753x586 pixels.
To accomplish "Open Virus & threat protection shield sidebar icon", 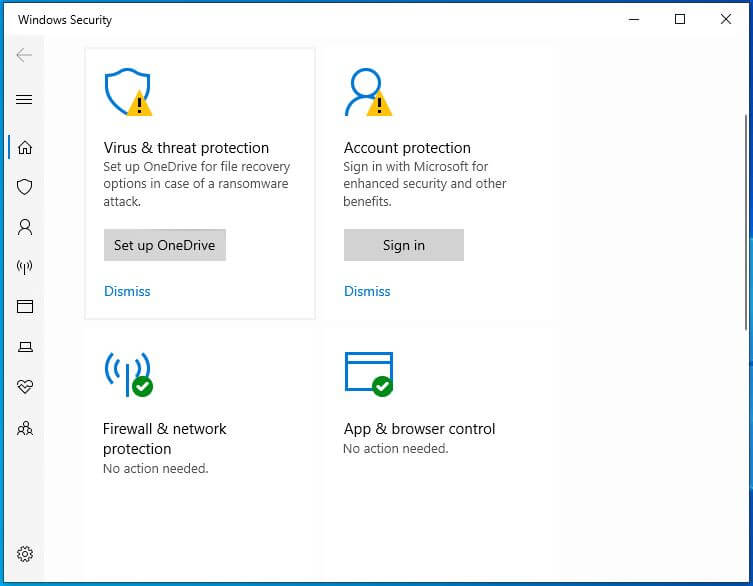I will (x=25, y=187).
